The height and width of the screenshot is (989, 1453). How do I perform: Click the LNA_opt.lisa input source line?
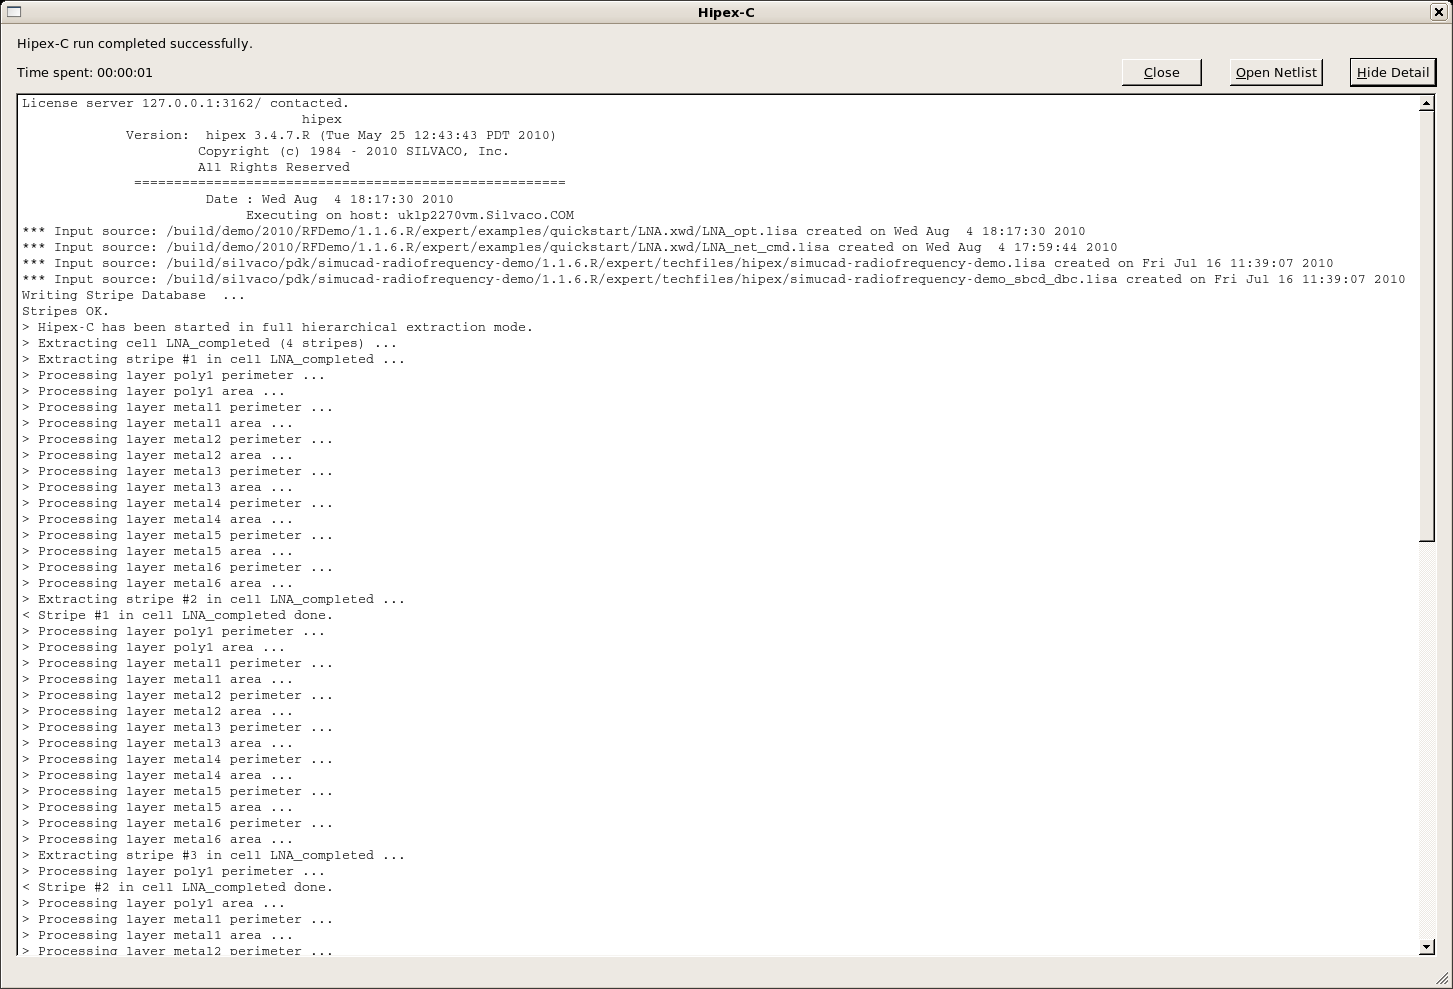point(553,231)
